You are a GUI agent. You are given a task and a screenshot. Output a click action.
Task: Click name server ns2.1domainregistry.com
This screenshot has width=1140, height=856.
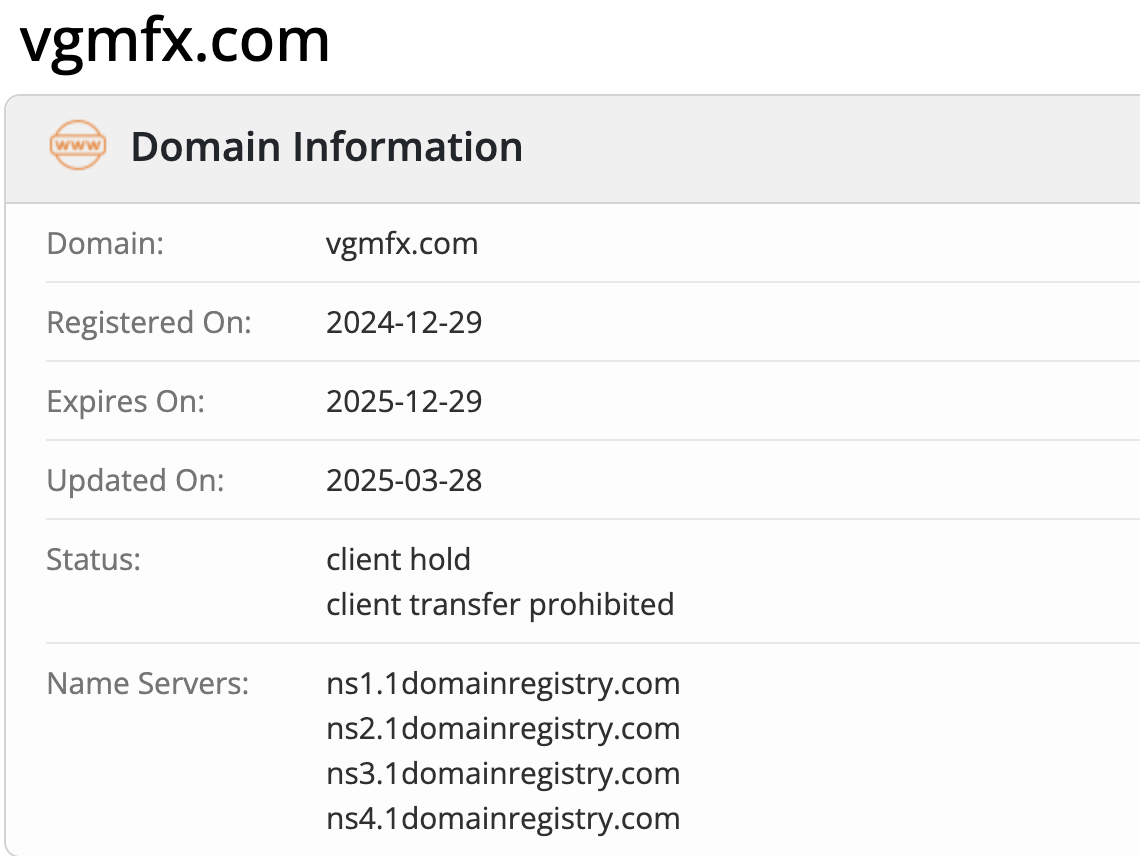coord(503,729)
